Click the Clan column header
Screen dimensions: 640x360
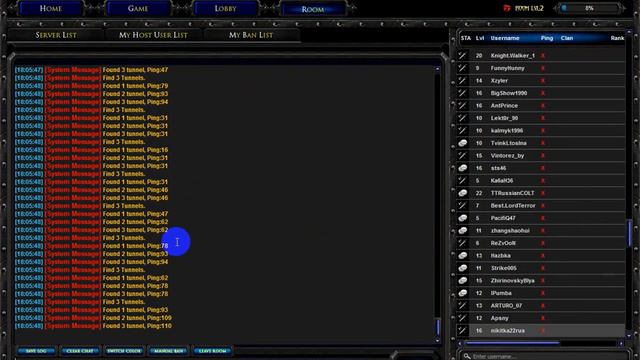pos(567,38)
